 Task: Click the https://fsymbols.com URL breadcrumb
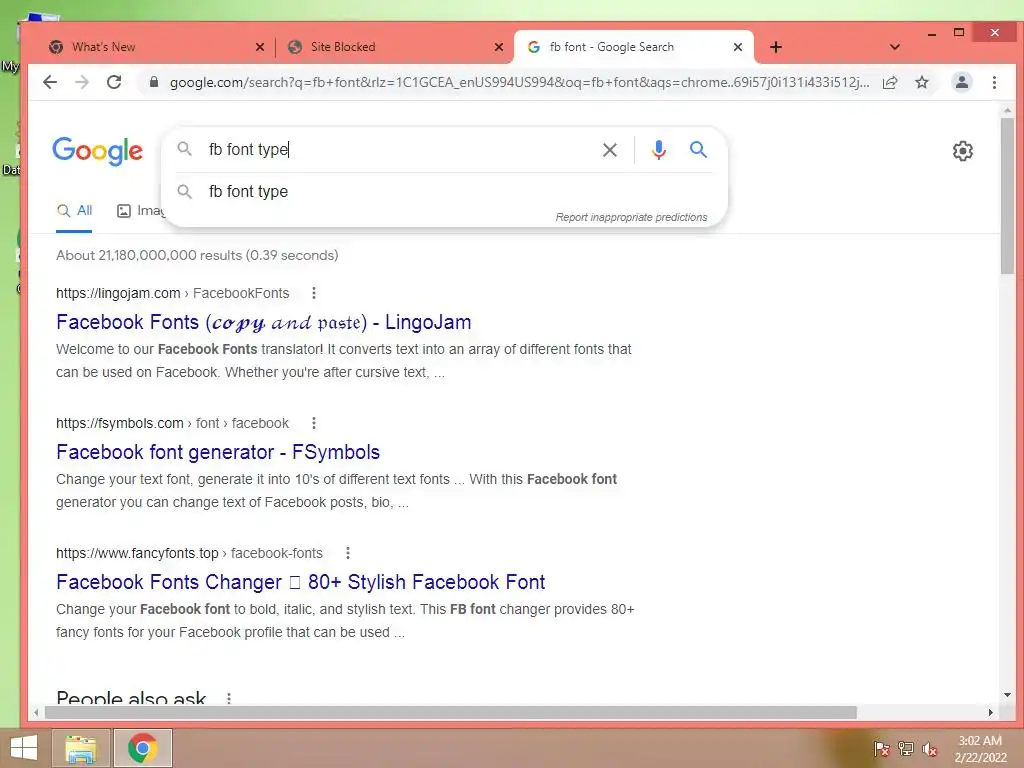tap(120, 423)
